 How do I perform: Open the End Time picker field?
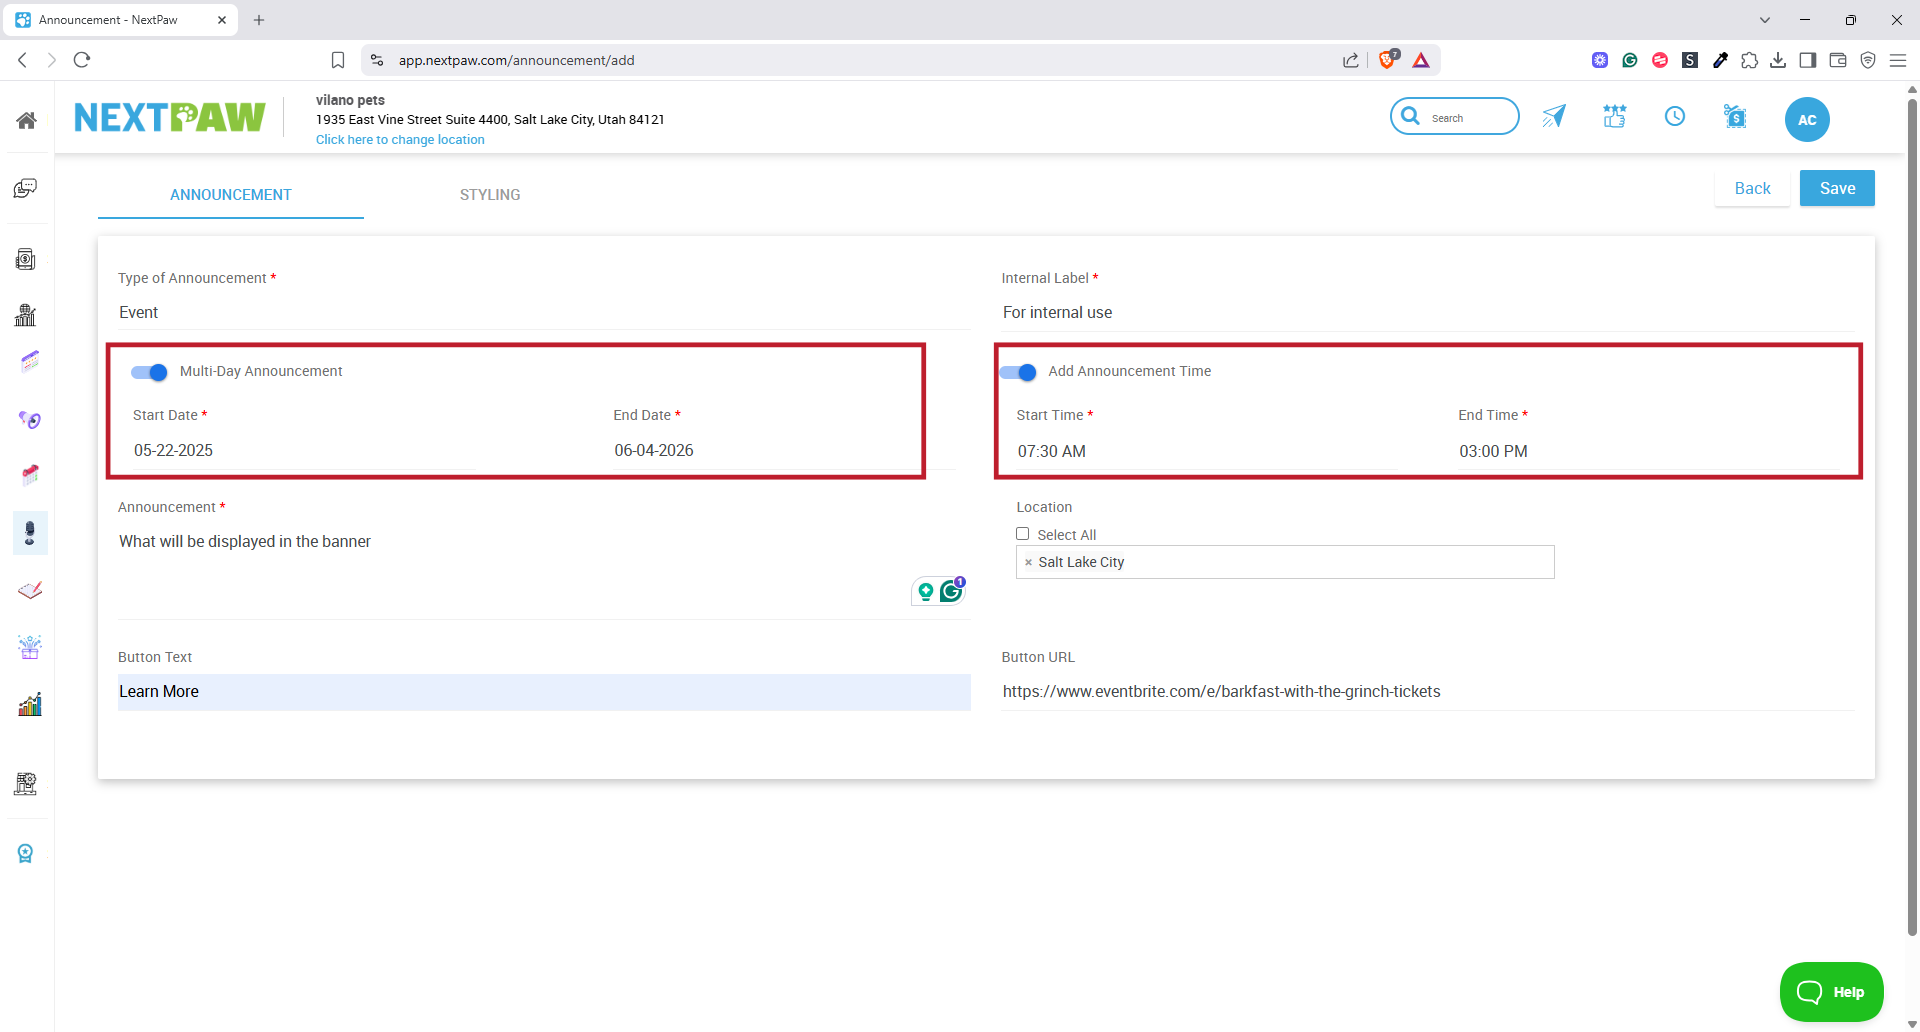pos(1648,451)
